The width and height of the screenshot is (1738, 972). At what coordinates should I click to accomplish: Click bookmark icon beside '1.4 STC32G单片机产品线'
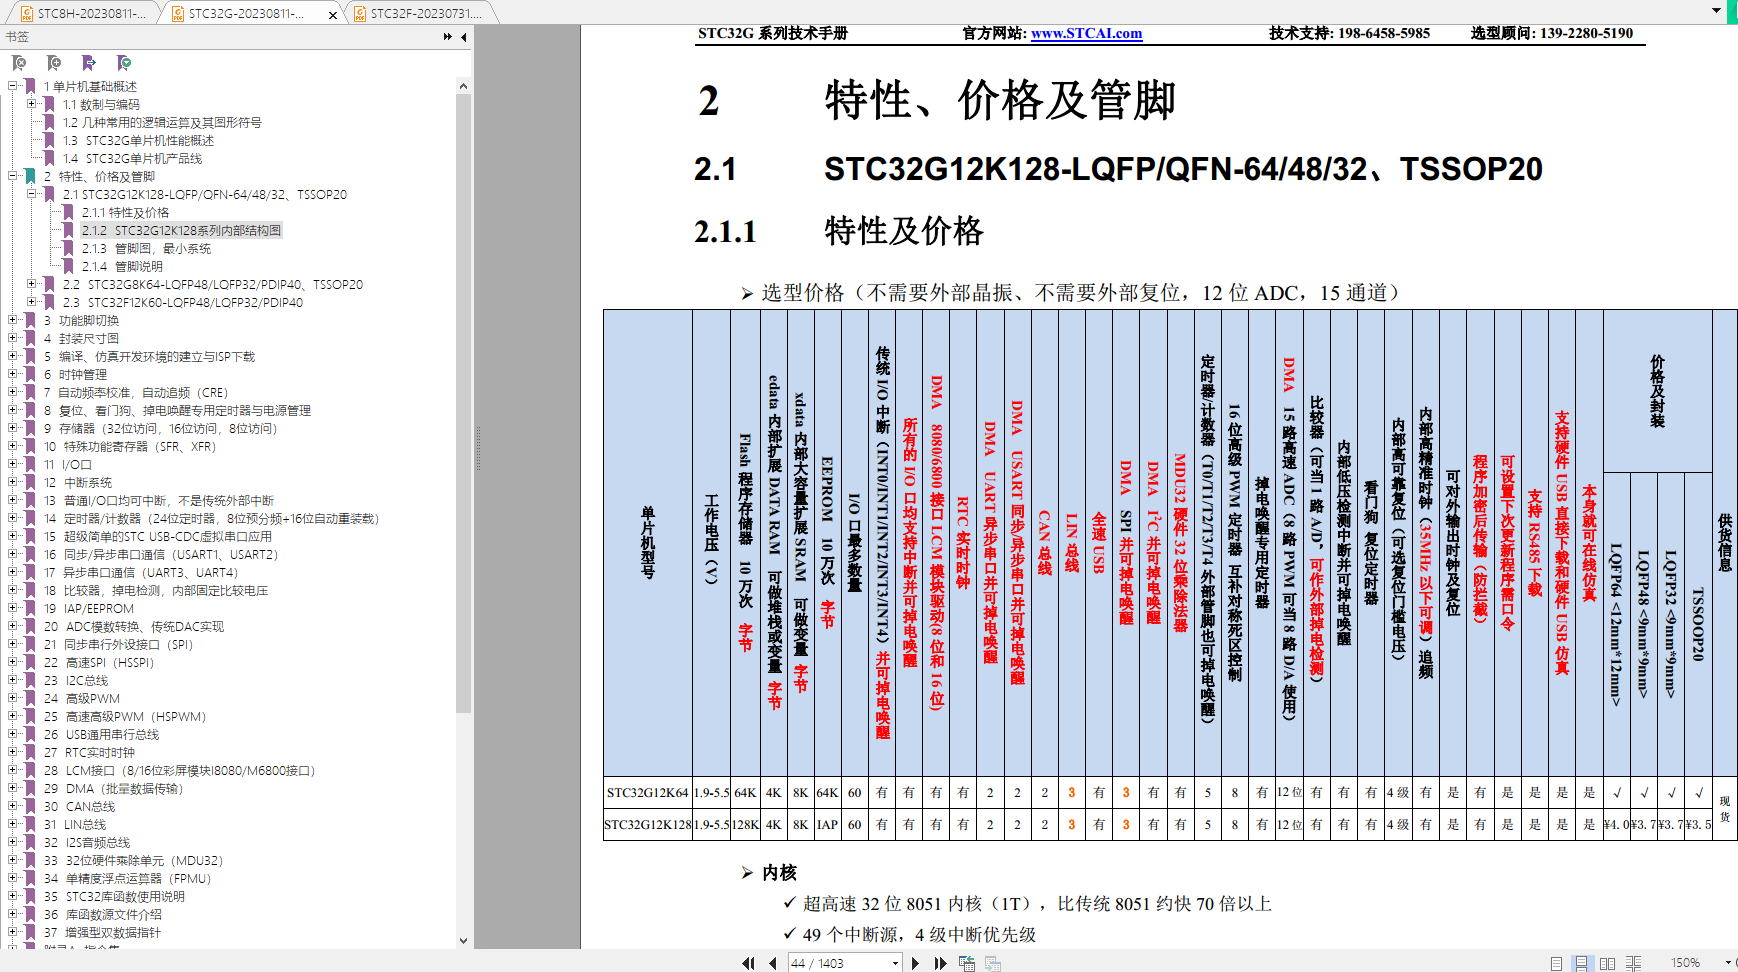click(49, 159)
